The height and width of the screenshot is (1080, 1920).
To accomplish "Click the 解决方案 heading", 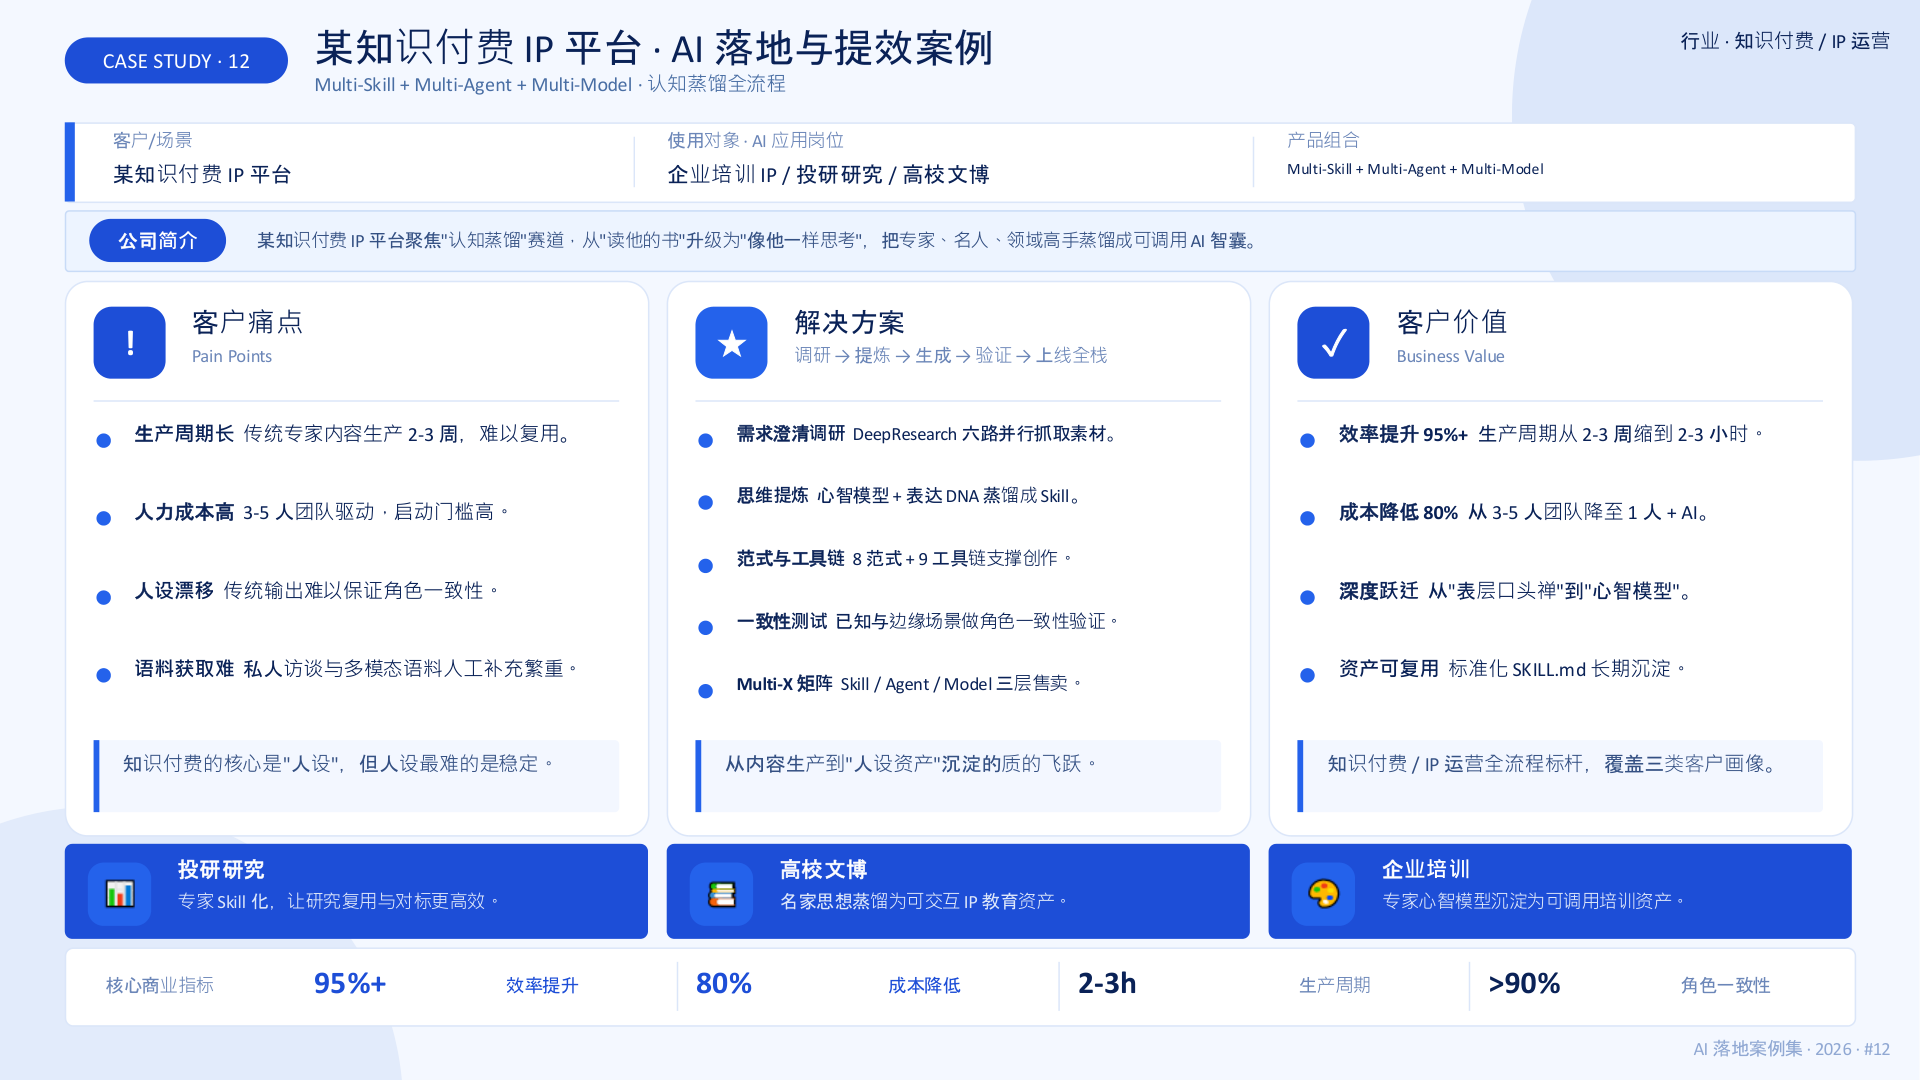I will pos(849,322).
